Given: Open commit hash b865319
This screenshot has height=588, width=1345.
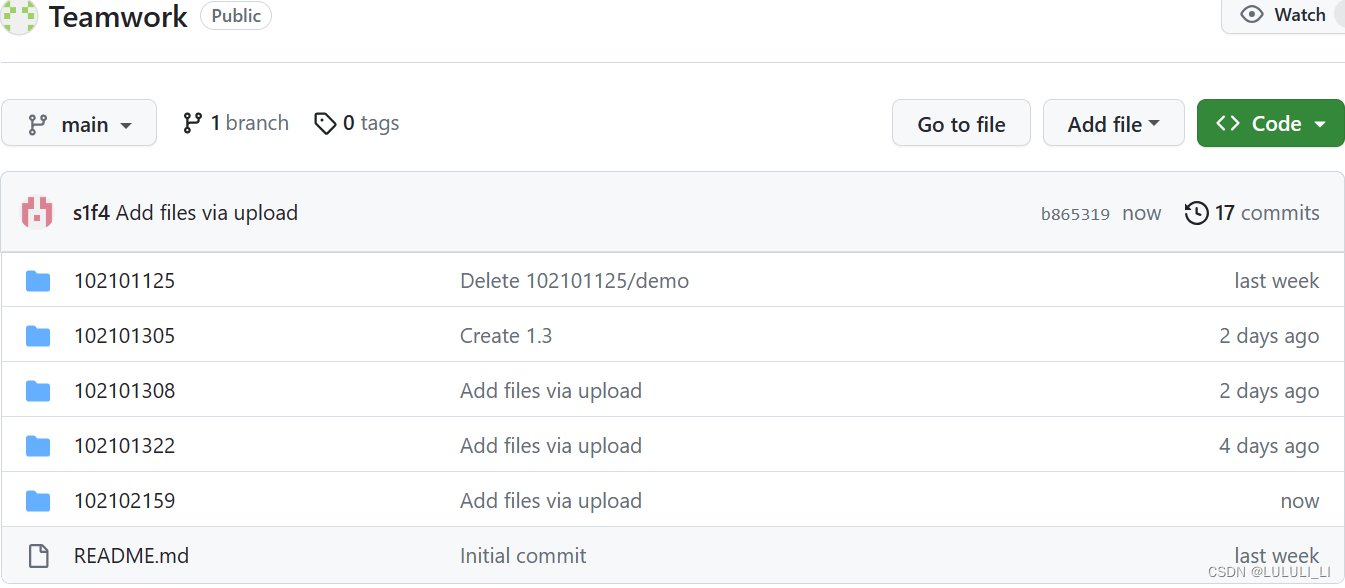Looking at the screenshot, I should [x=1075, y=214].
